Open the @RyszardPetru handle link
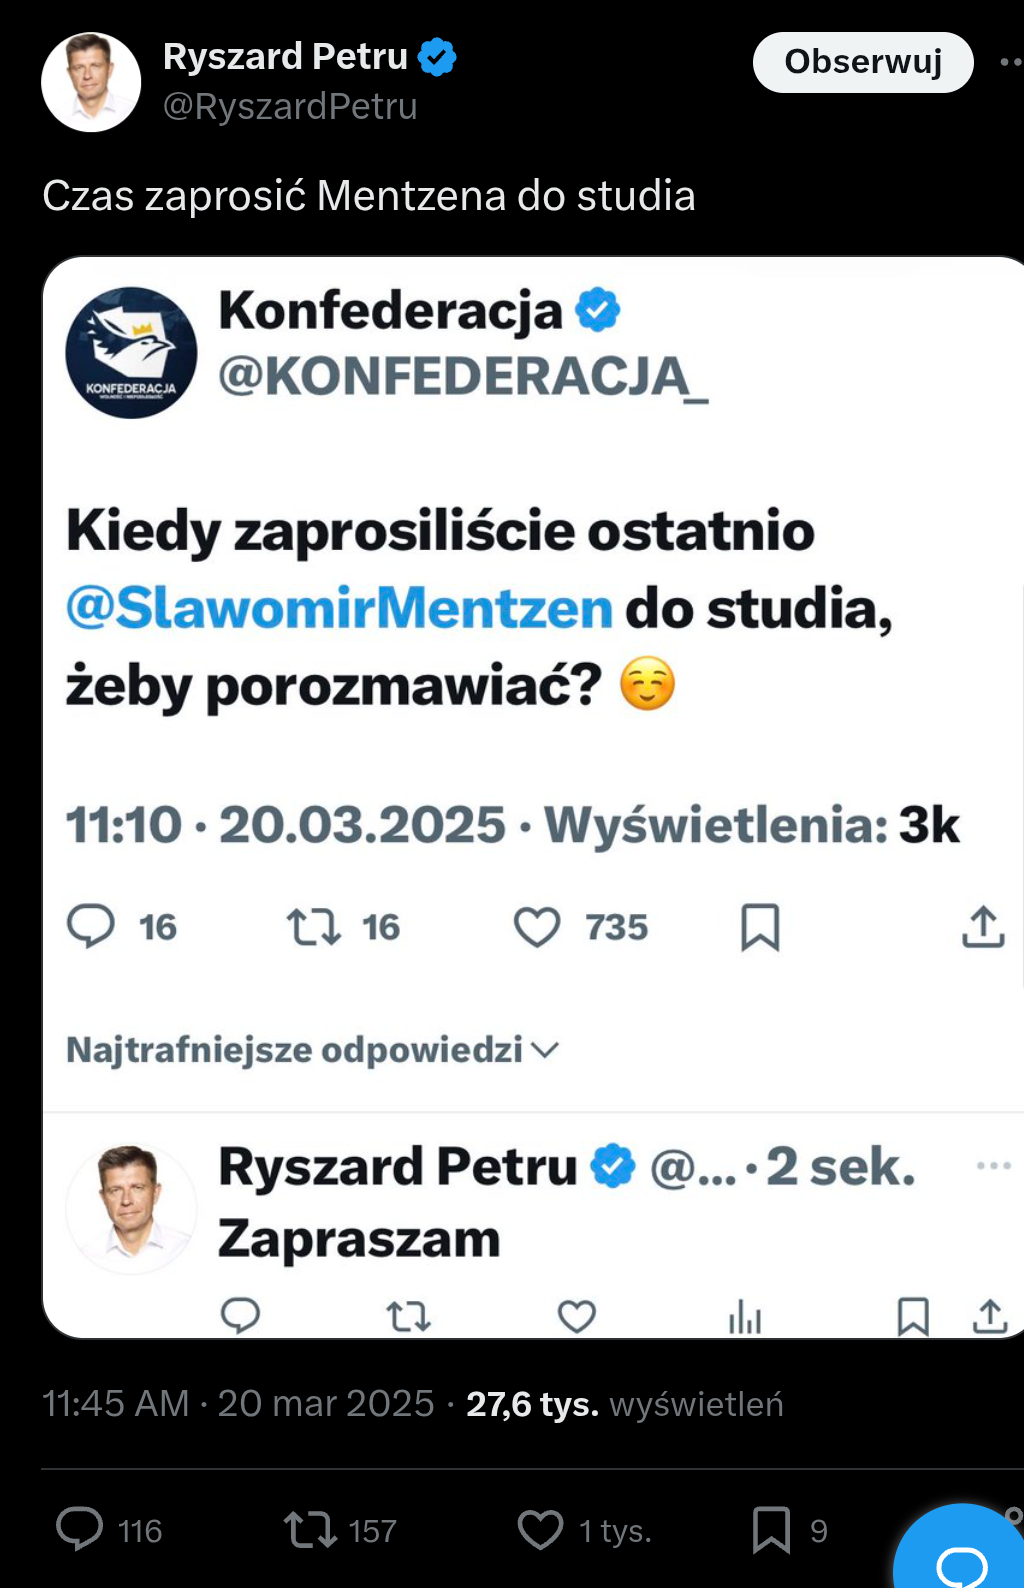Image resolution: width=1024 pixels, height=1588 pixels. pyautogui.click(x=290, y=106)
